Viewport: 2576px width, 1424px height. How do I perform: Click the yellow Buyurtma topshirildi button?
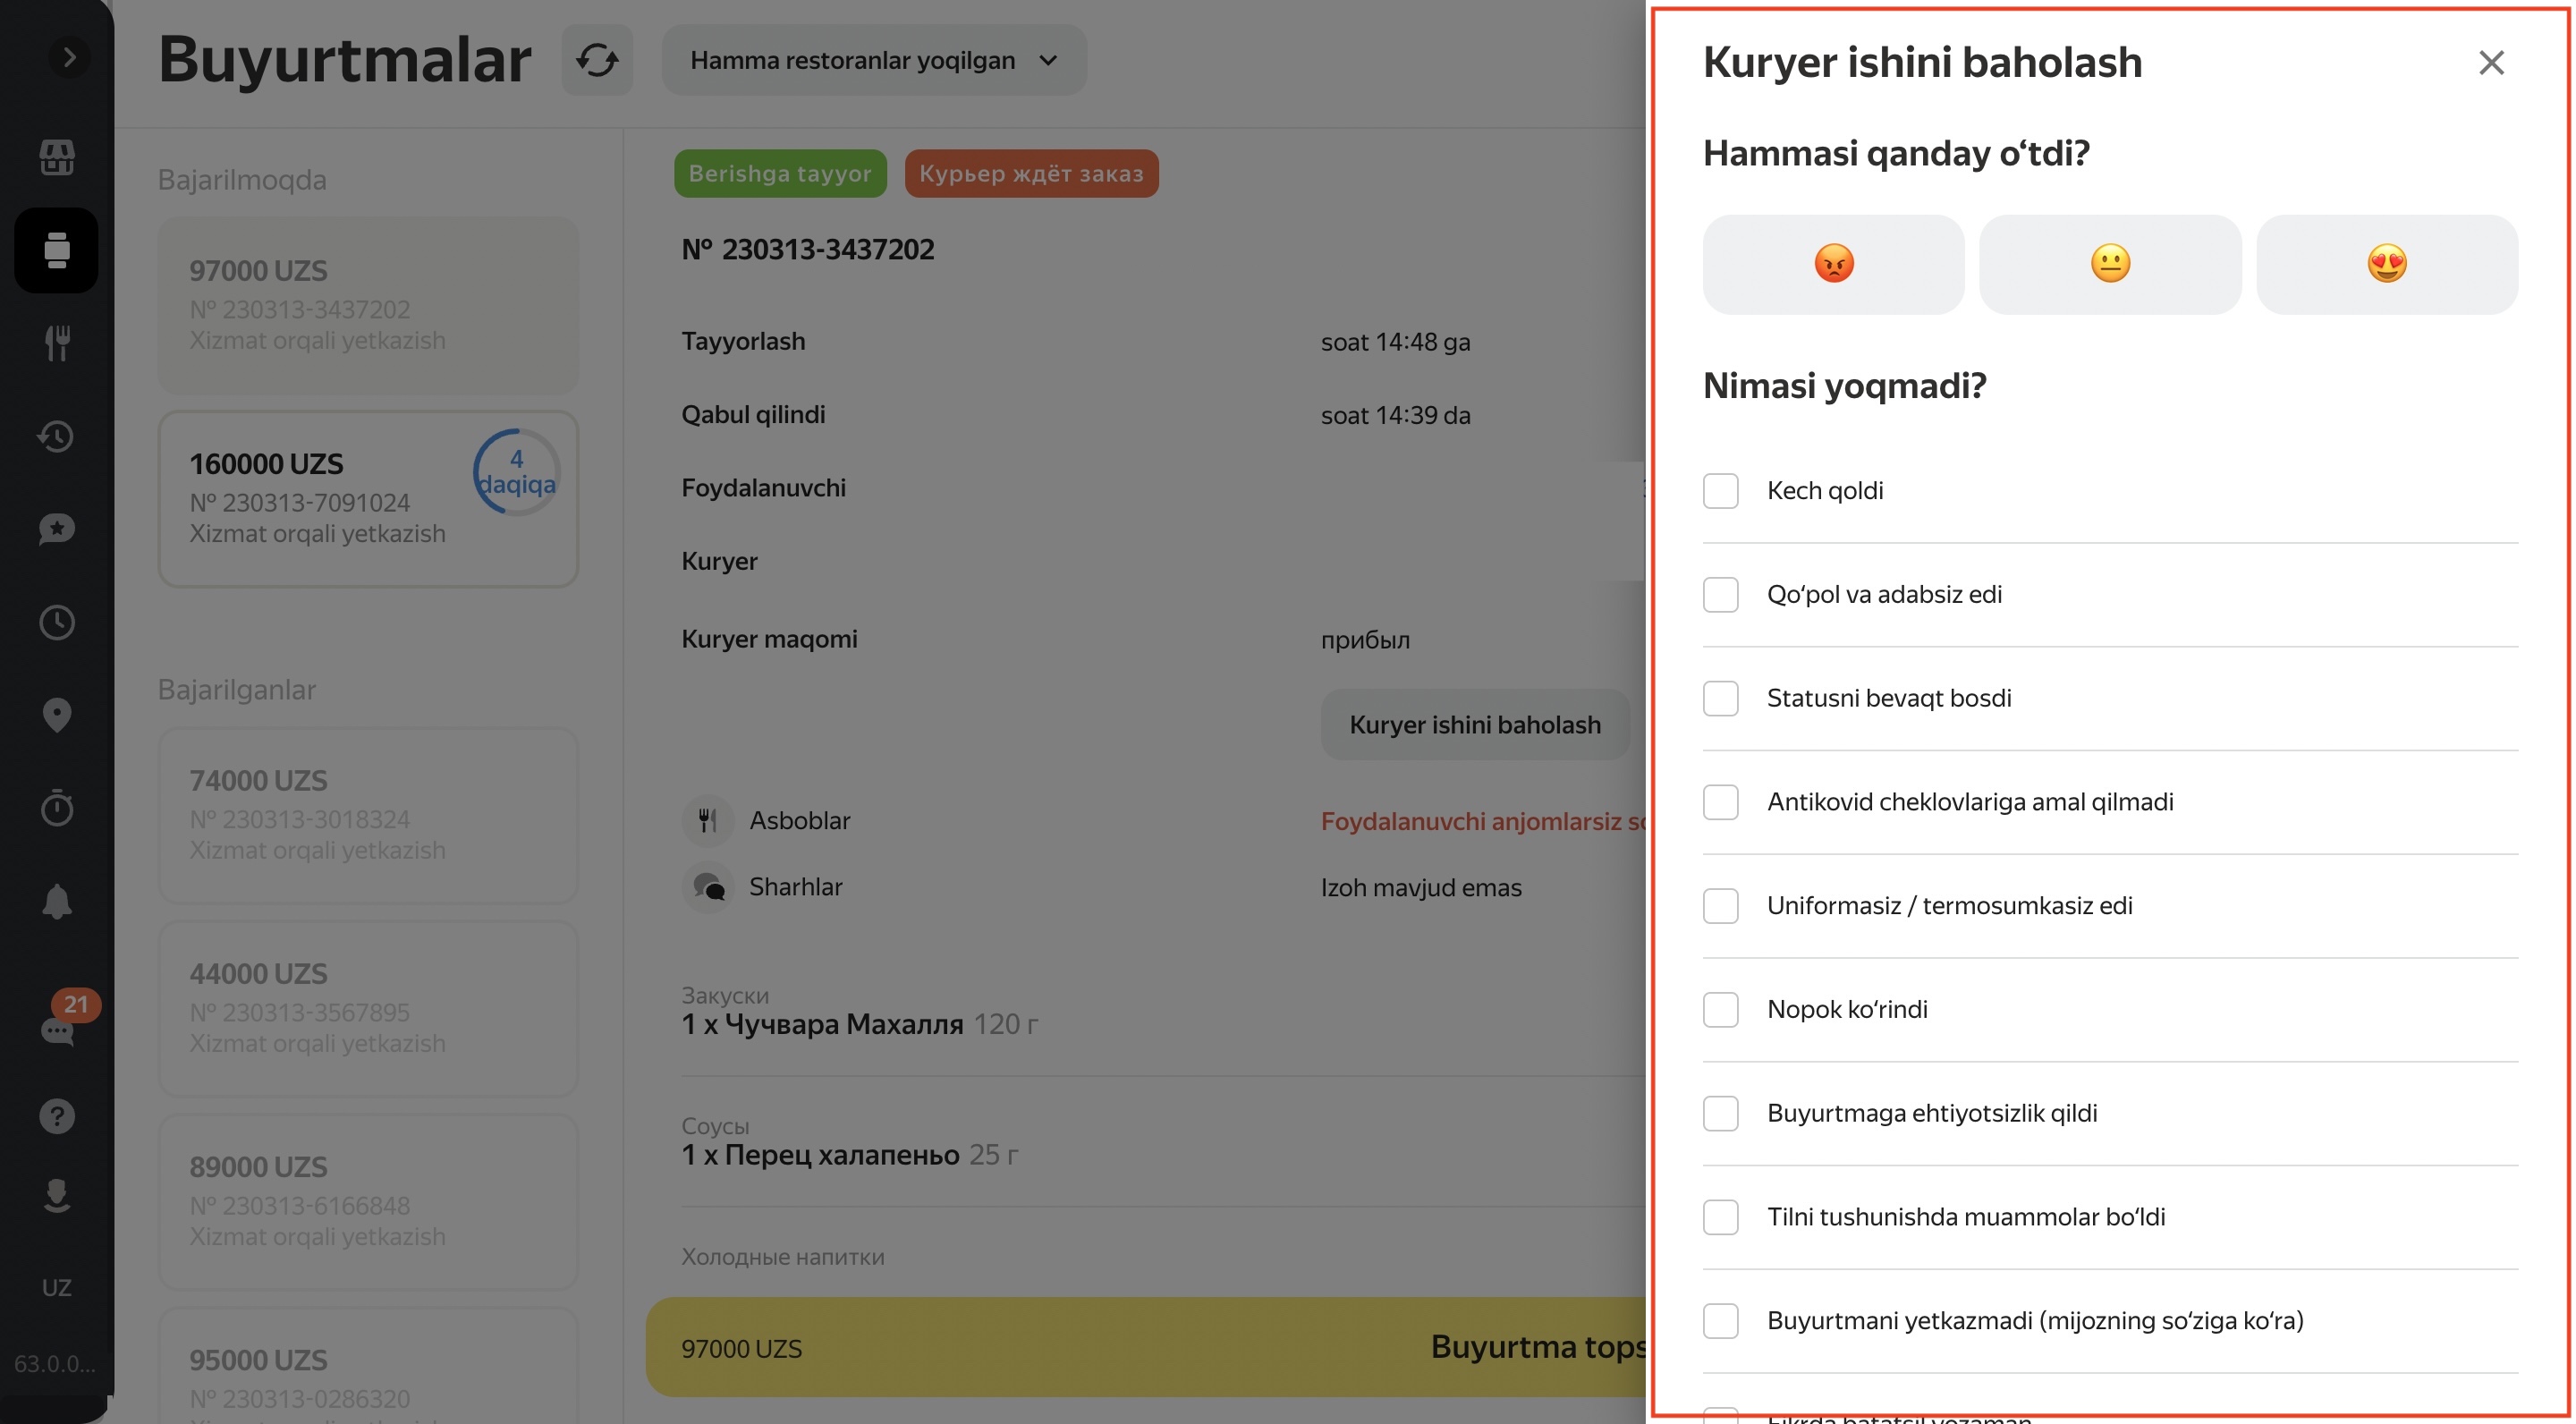tap(1146, 1348)
